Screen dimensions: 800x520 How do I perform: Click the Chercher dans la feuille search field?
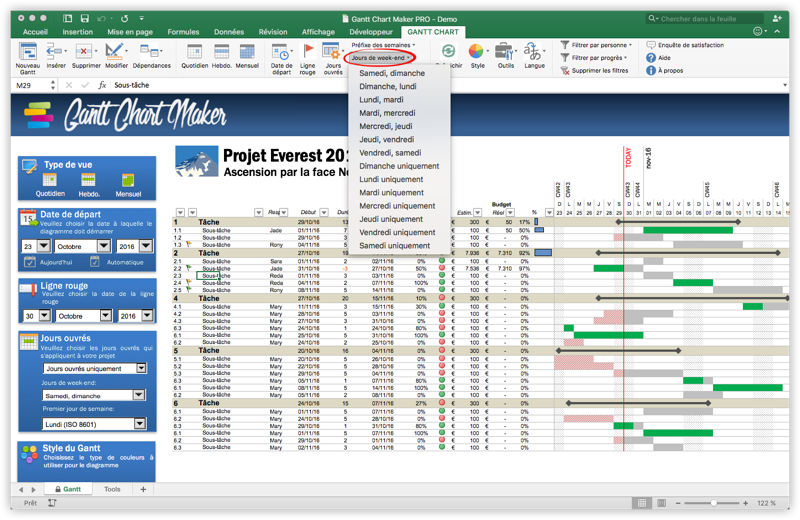pos(705,18)
